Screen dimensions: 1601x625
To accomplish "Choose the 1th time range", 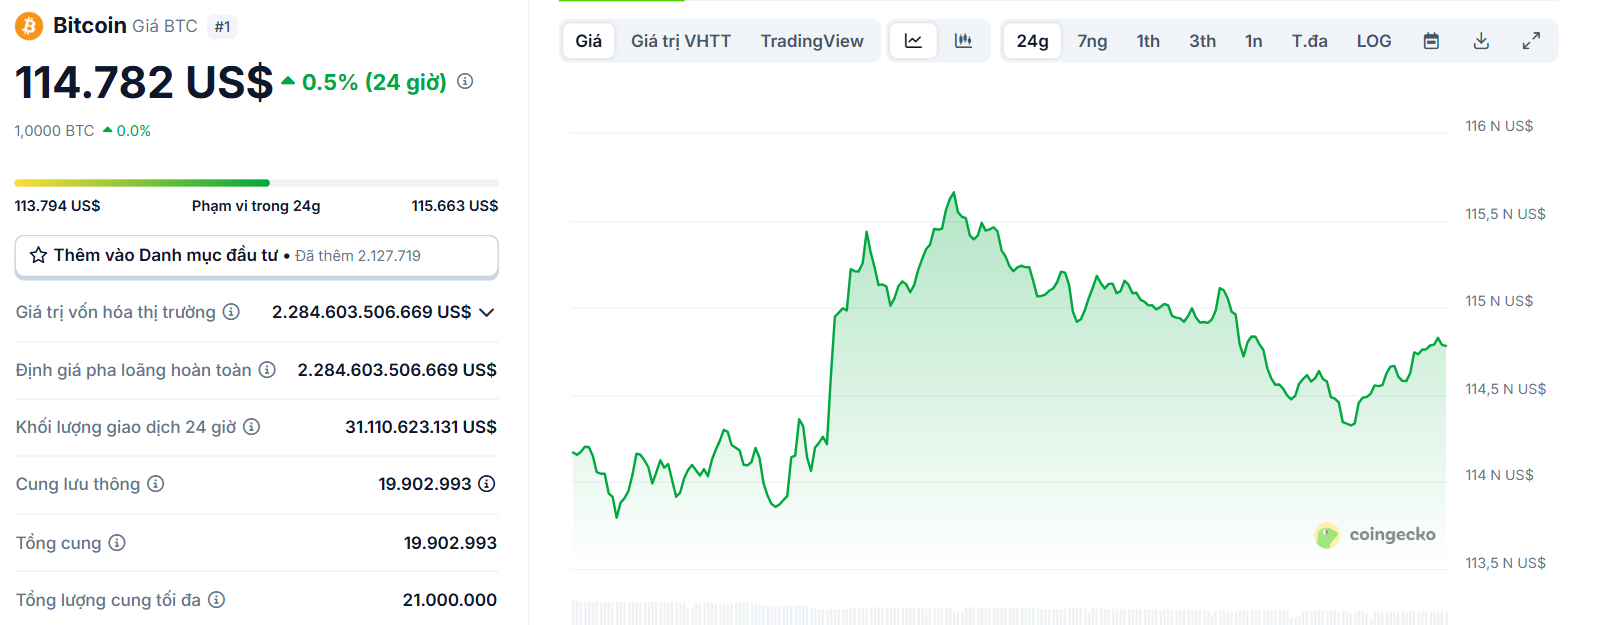I will (x=1148, y=41).
